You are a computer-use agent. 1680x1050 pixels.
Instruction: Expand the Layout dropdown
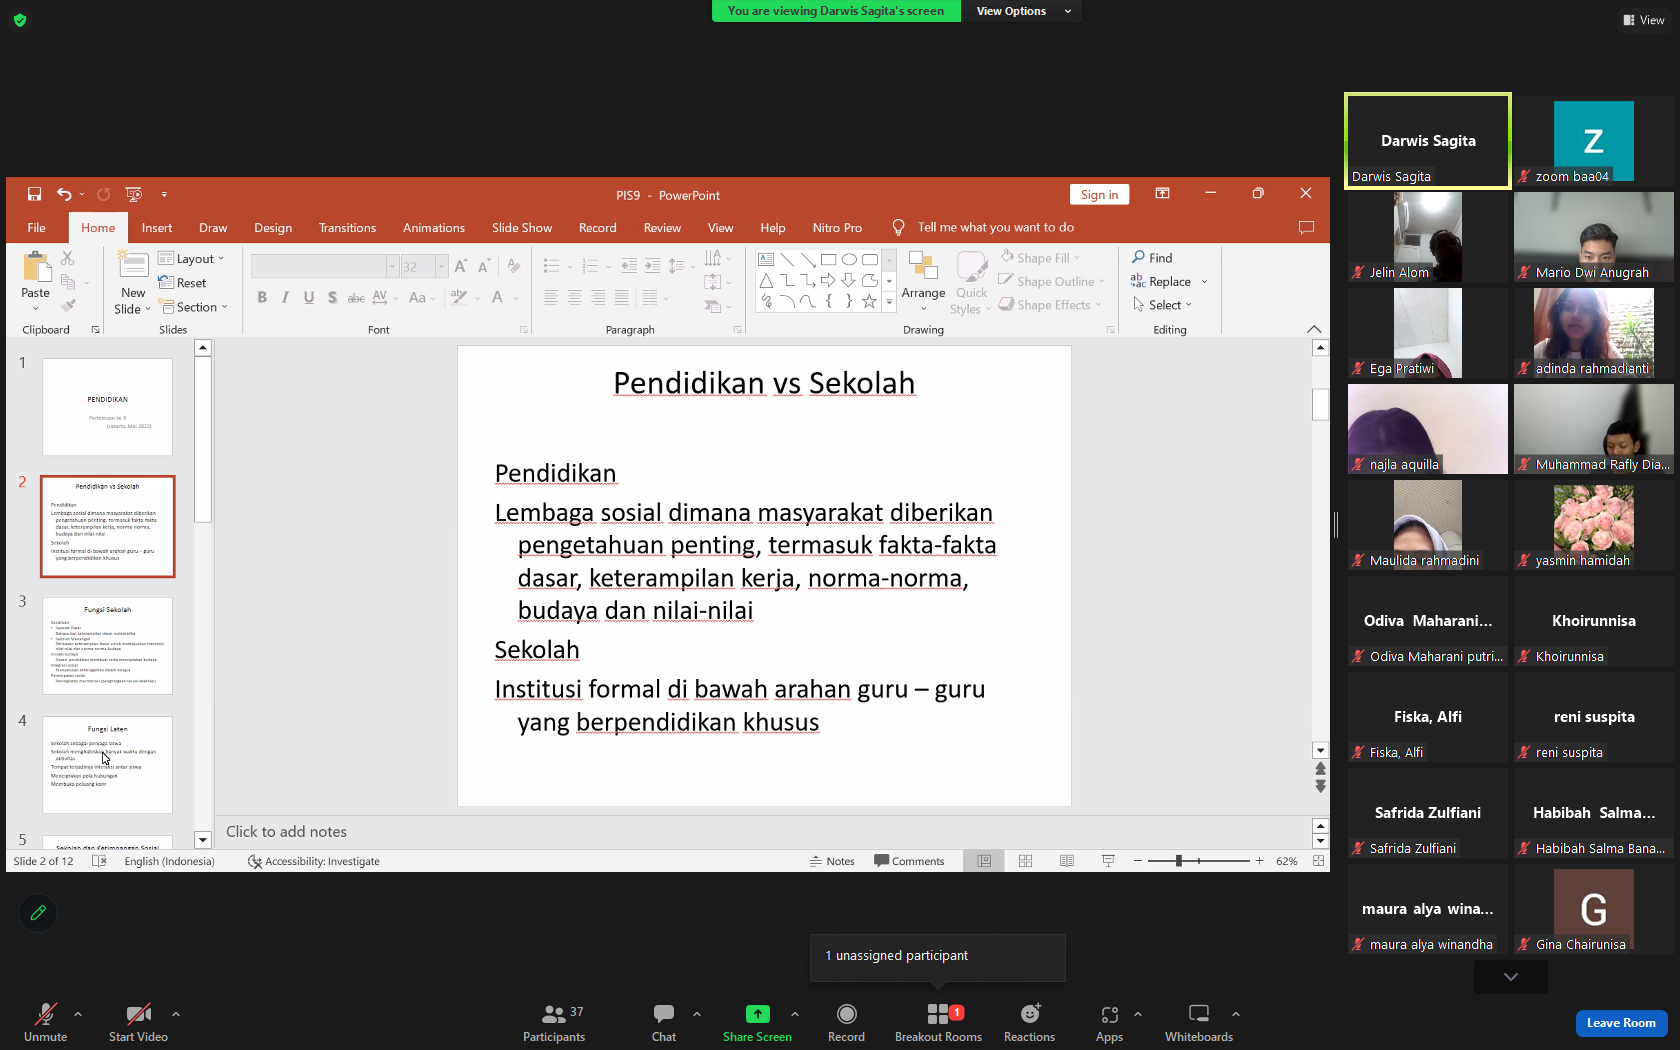pyautogui.click(x=191, y=259)
